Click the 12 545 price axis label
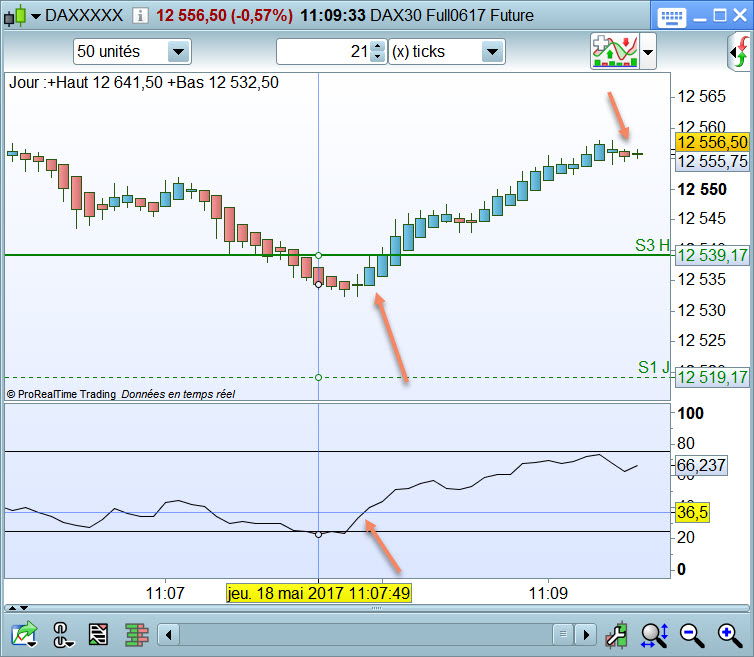 point(702,219)
